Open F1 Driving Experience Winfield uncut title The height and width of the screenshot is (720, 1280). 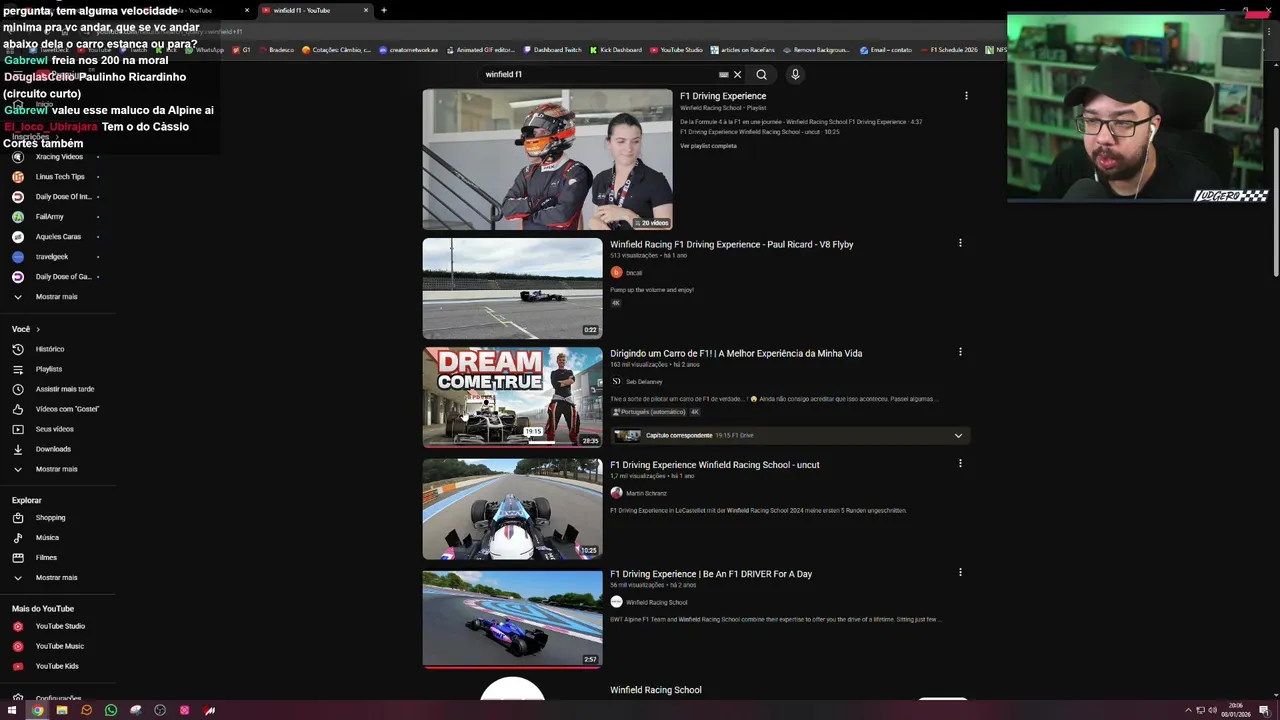[715, 465]
